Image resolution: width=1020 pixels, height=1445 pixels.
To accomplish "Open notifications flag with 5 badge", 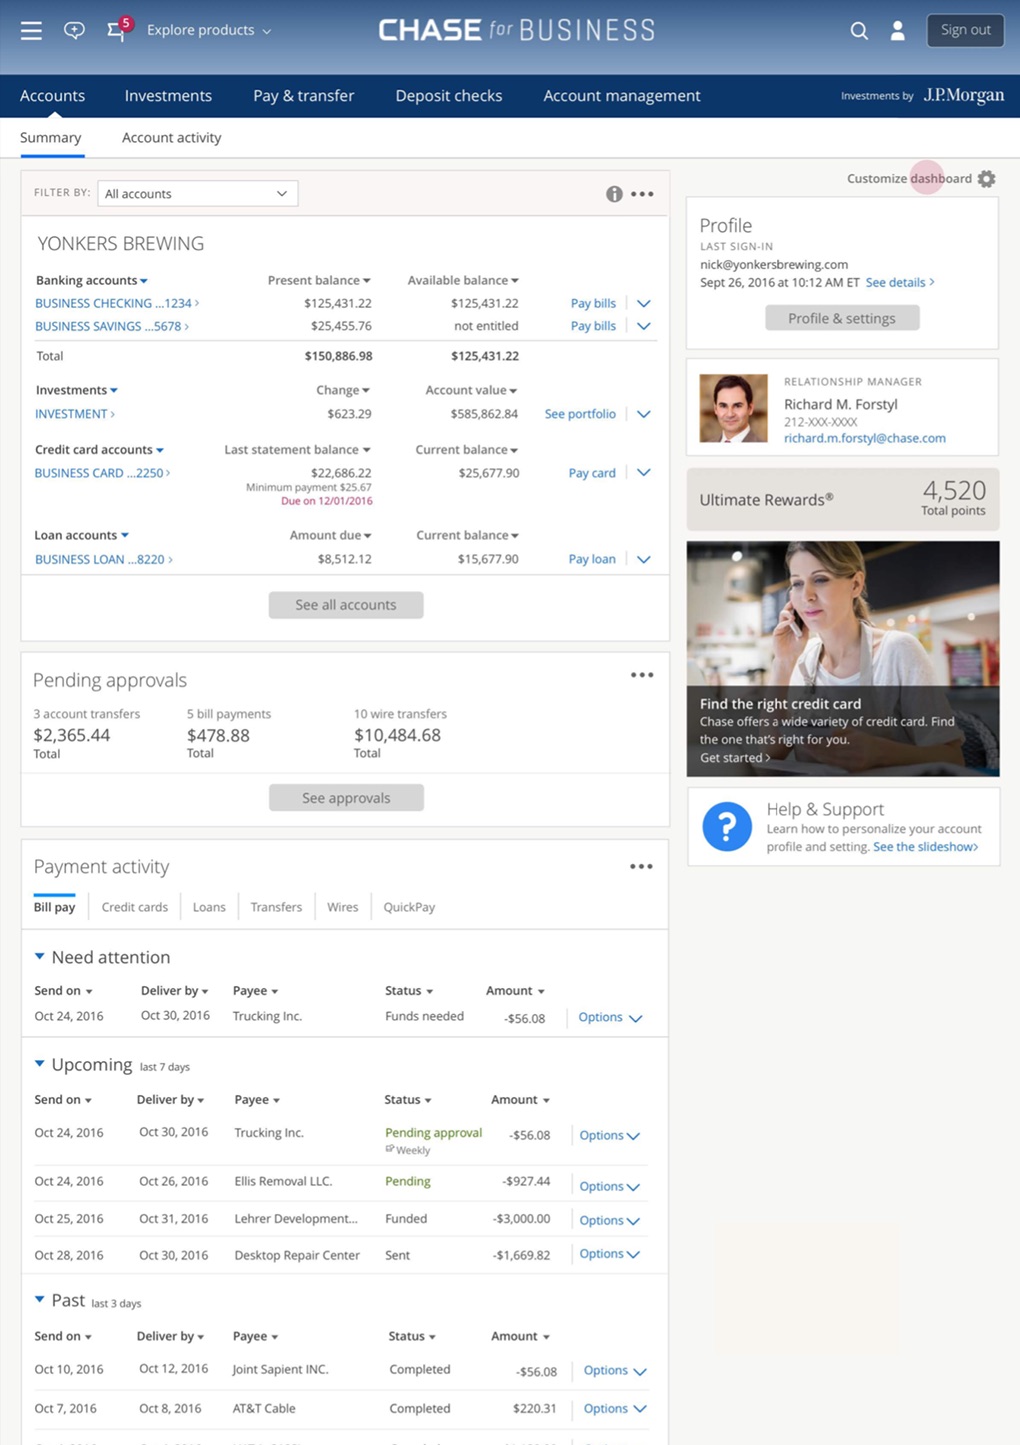I will (x=118, y=29).
